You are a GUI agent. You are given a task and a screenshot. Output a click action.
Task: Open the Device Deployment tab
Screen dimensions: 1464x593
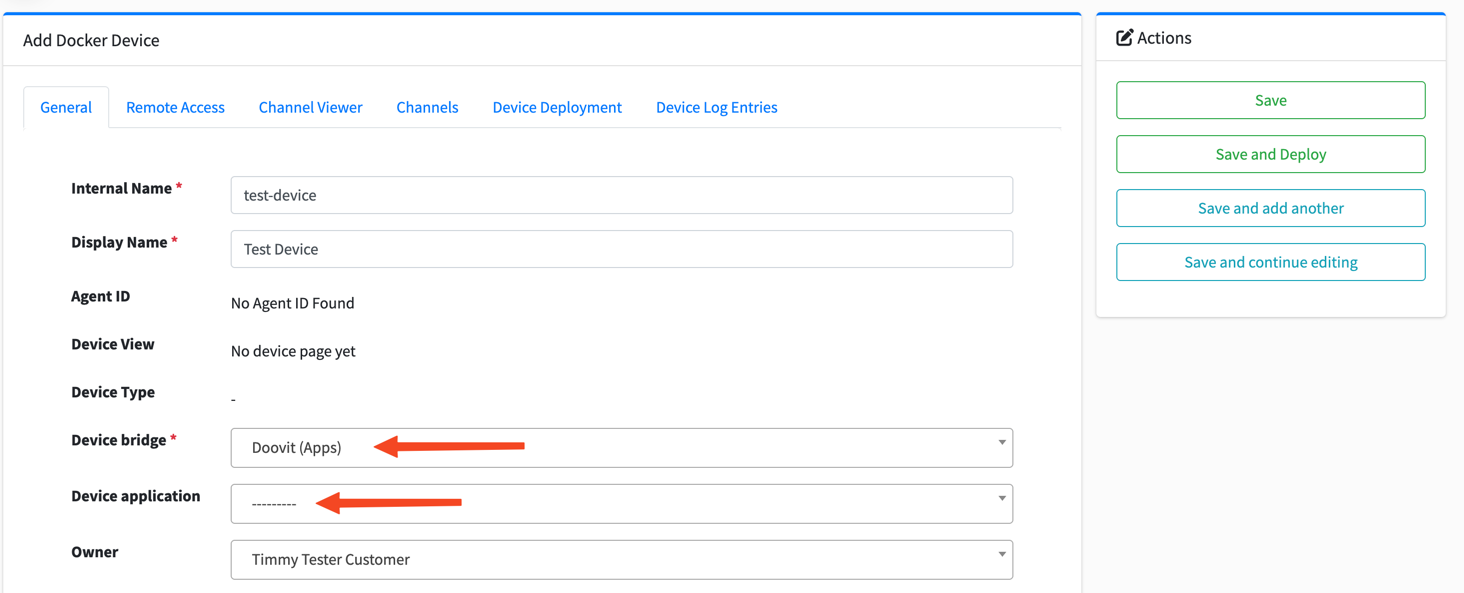[x=557, y=107]
